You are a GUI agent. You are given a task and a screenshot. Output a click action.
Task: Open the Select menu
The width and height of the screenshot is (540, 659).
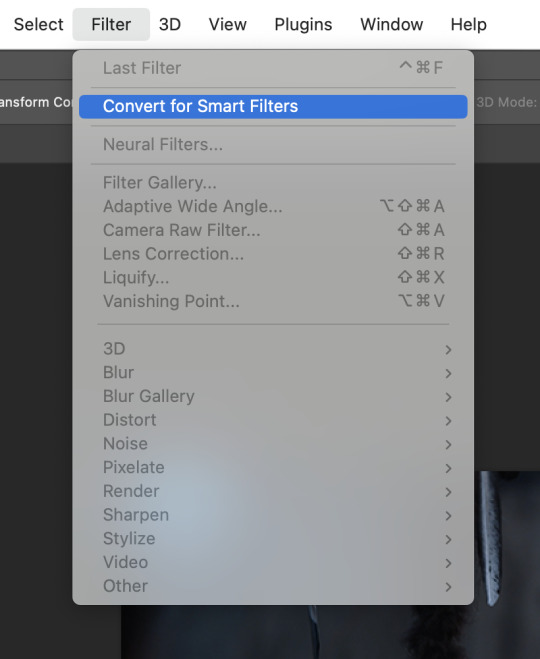[x=38, y=24]
